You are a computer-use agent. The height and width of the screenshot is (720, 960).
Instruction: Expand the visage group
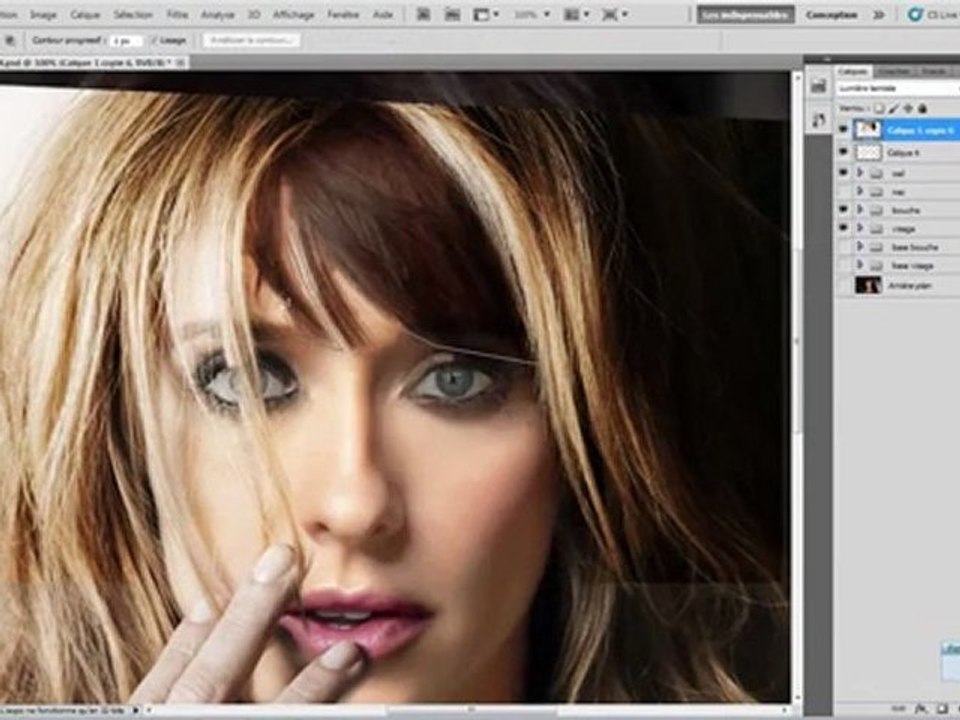pos(860,228)
